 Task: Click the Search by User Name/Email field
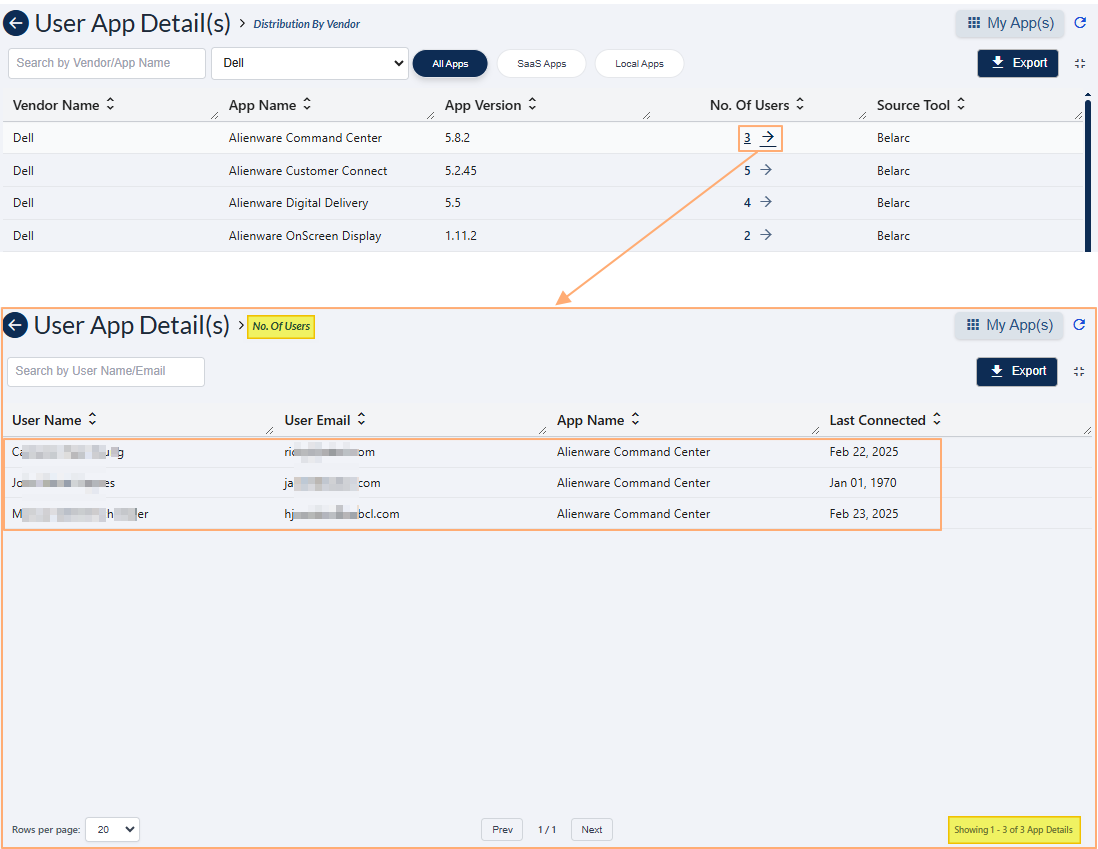point(105,371)
